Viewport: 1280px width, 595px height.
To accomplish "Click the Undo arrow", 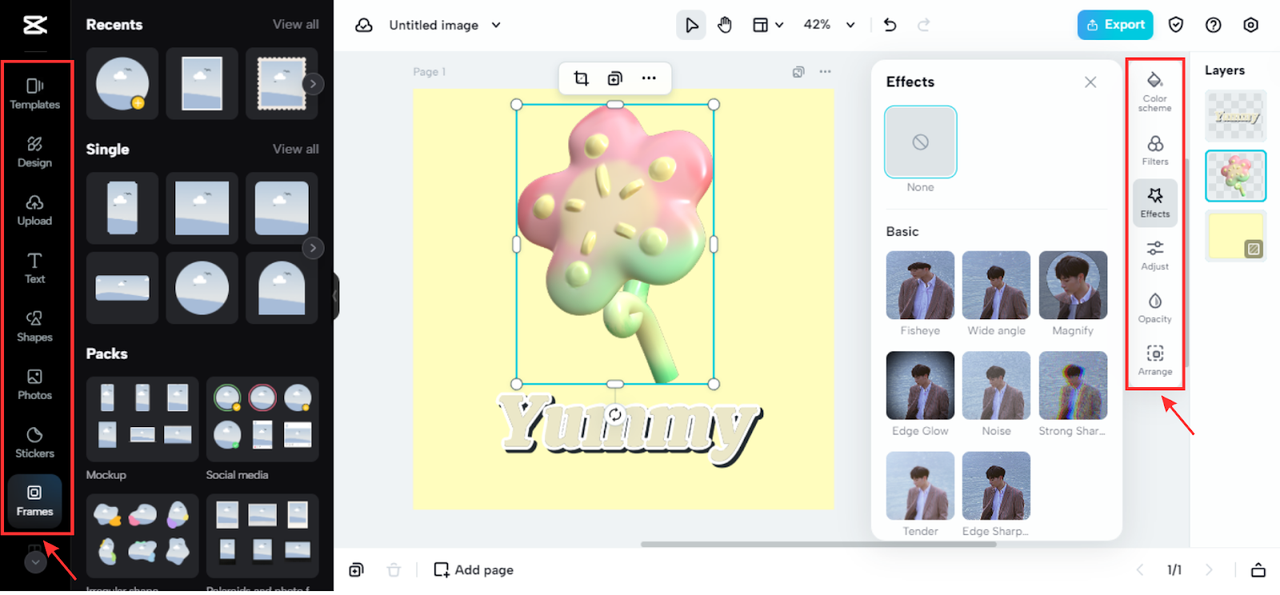I will [x=890, y=25].
